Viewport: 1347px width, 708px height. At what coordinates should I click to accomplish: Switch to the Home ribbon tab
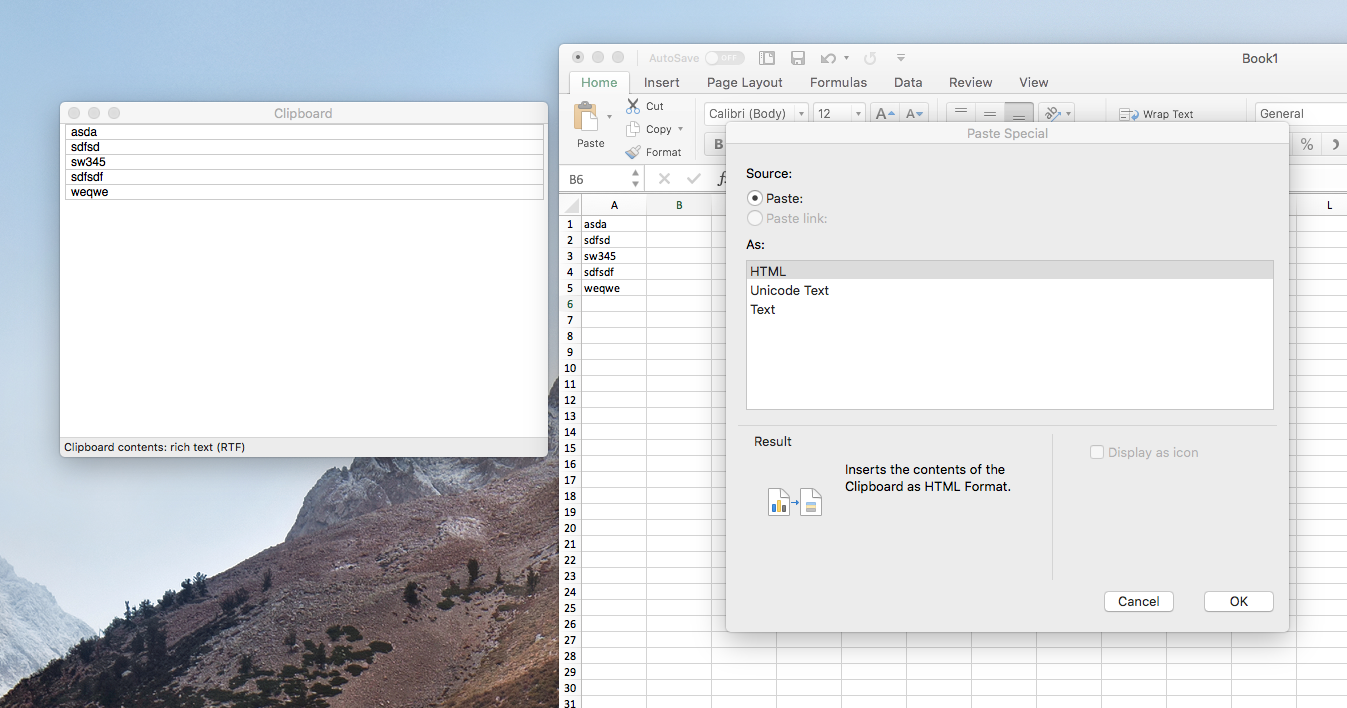point(599,82)
